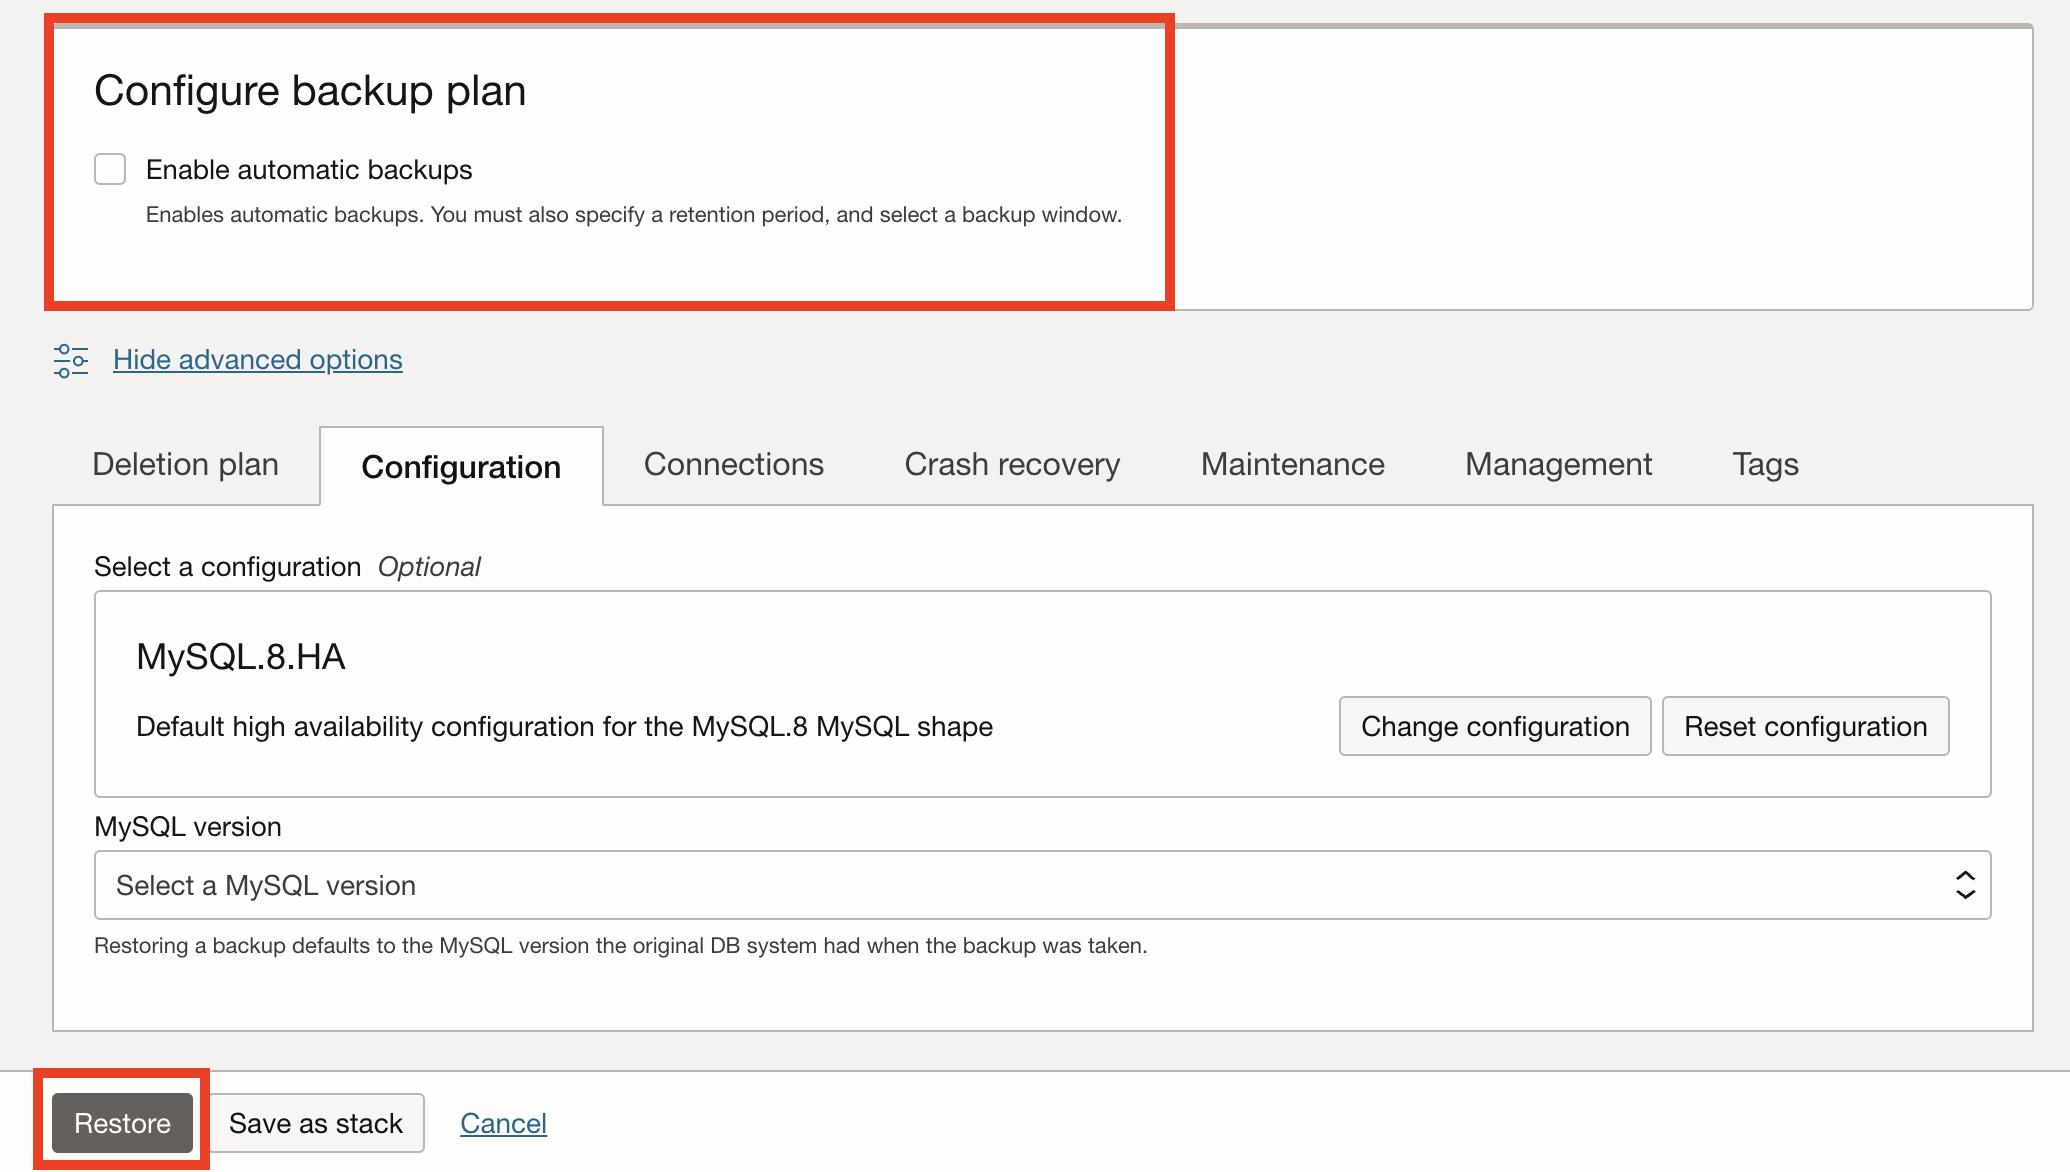Open the Deletion plan tab

tap(185, 464)
